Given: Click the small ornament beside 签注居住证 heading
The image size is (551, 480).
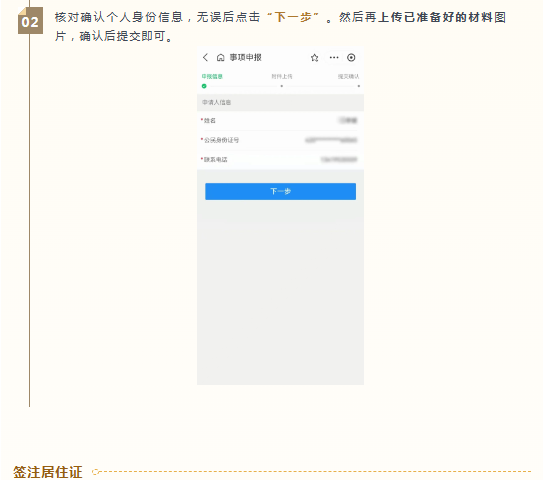Looking at the screenshot, I should pos(96,472).
